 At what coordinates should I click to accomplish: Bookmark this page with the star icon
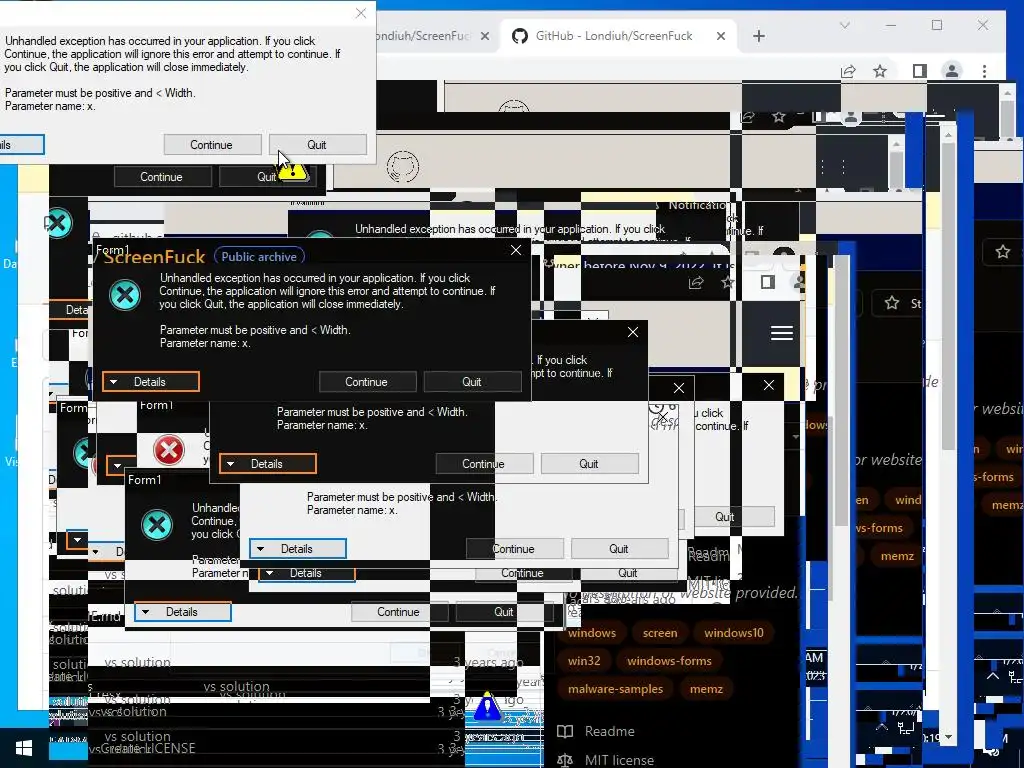[x=880, y=71]
